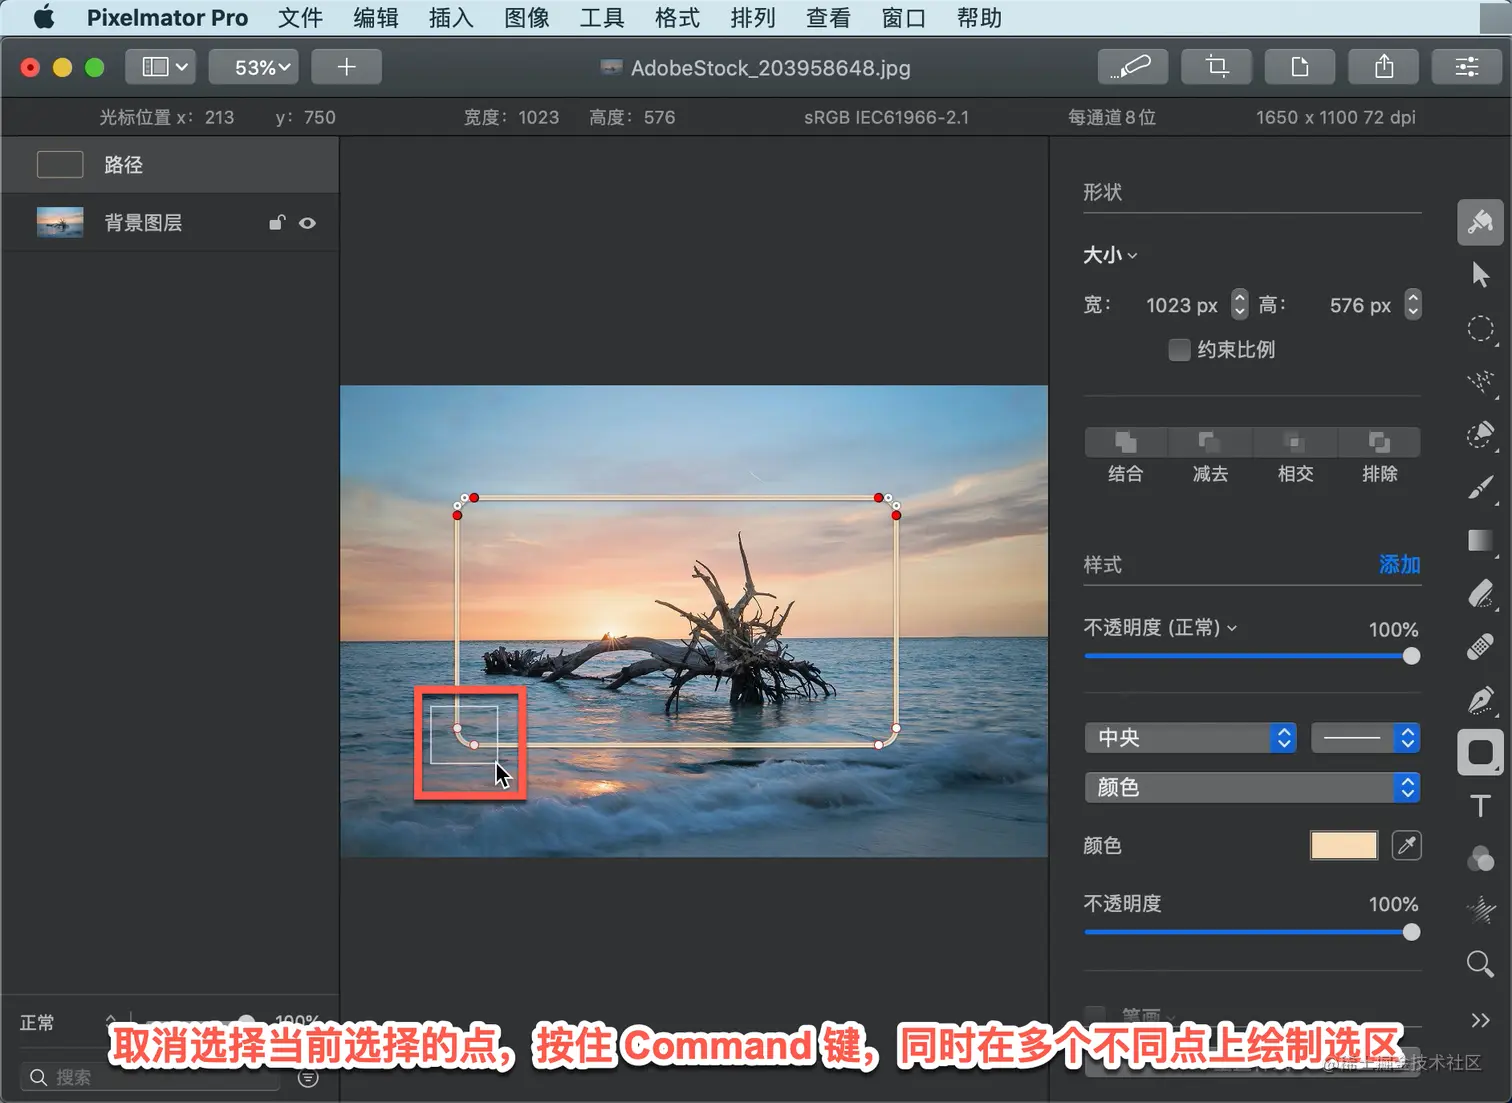Click the crop toolbar button
Image resolution: width=1512 pixels, height=1103 pixels.
tap(1216, 67)
